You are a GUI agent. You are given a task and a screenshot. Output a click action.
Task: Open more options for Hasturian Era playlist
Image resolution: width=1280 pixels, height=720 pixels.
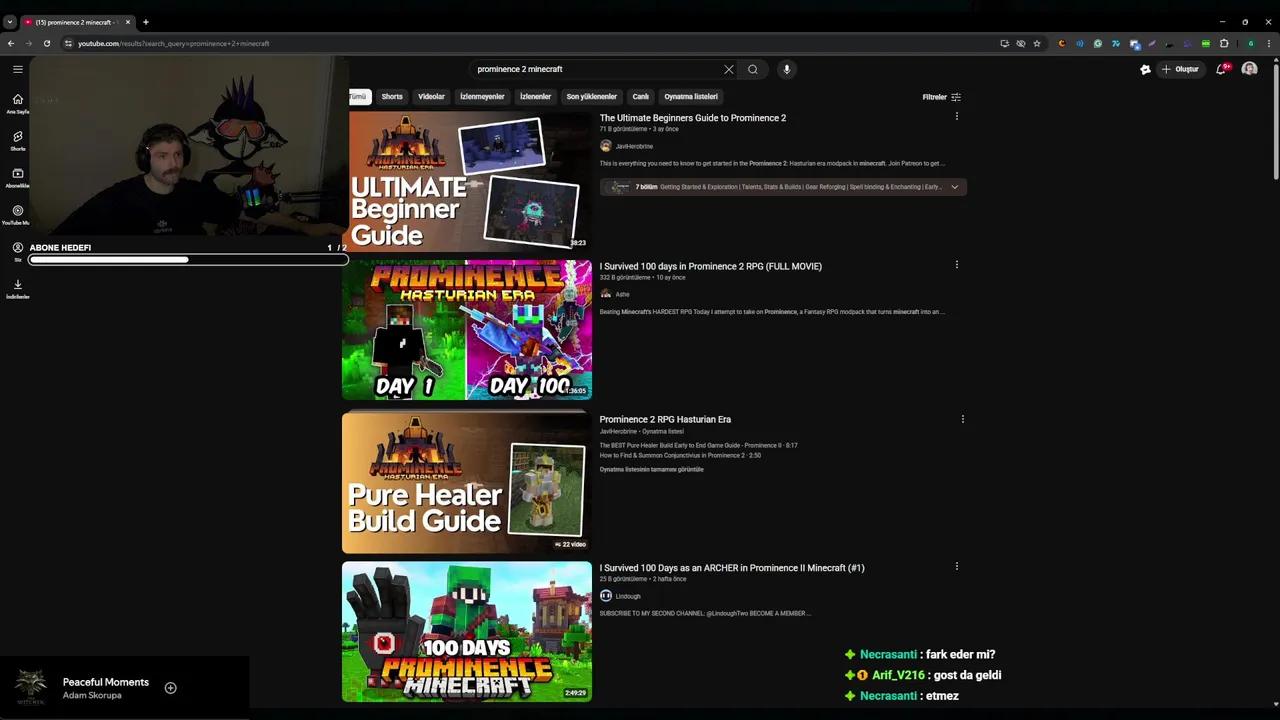pyautogui.click(x=962, y=419)
